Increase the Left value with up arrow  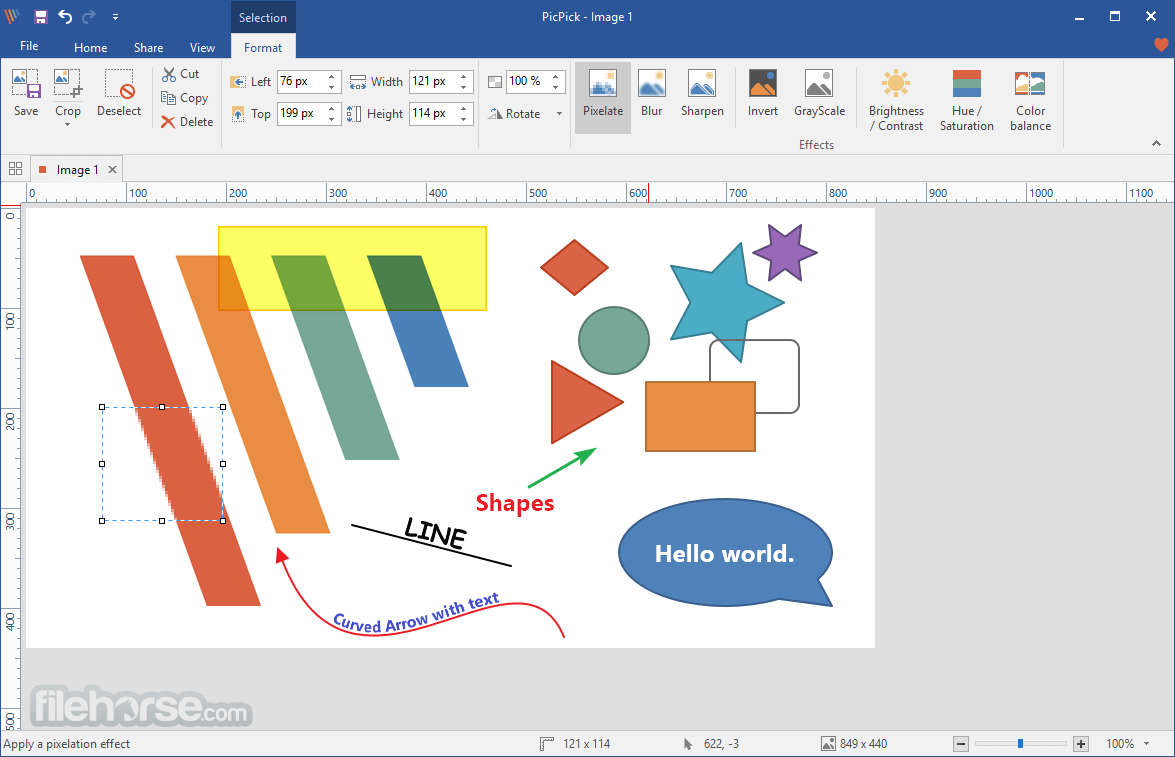[x=332, y=76]
